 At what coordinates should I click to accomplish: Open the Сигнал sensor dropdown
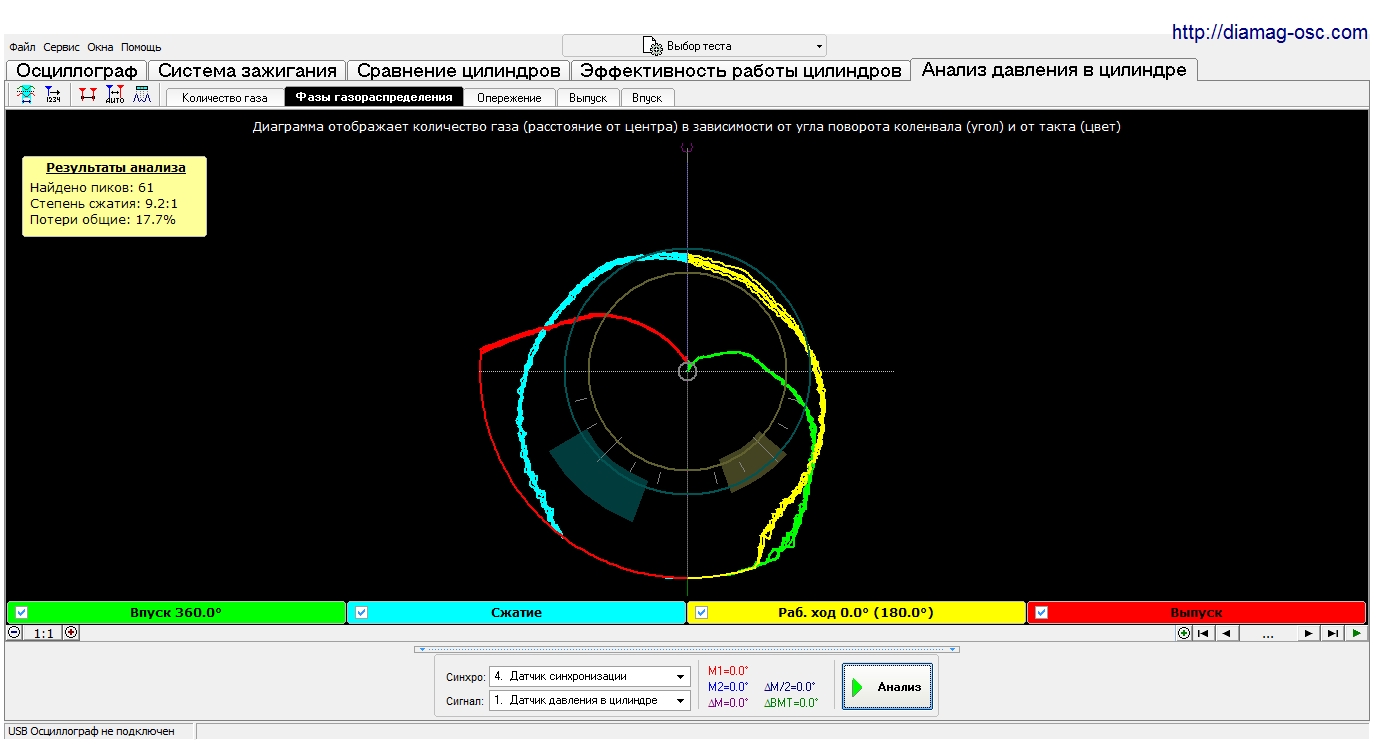tap(590, 700)
